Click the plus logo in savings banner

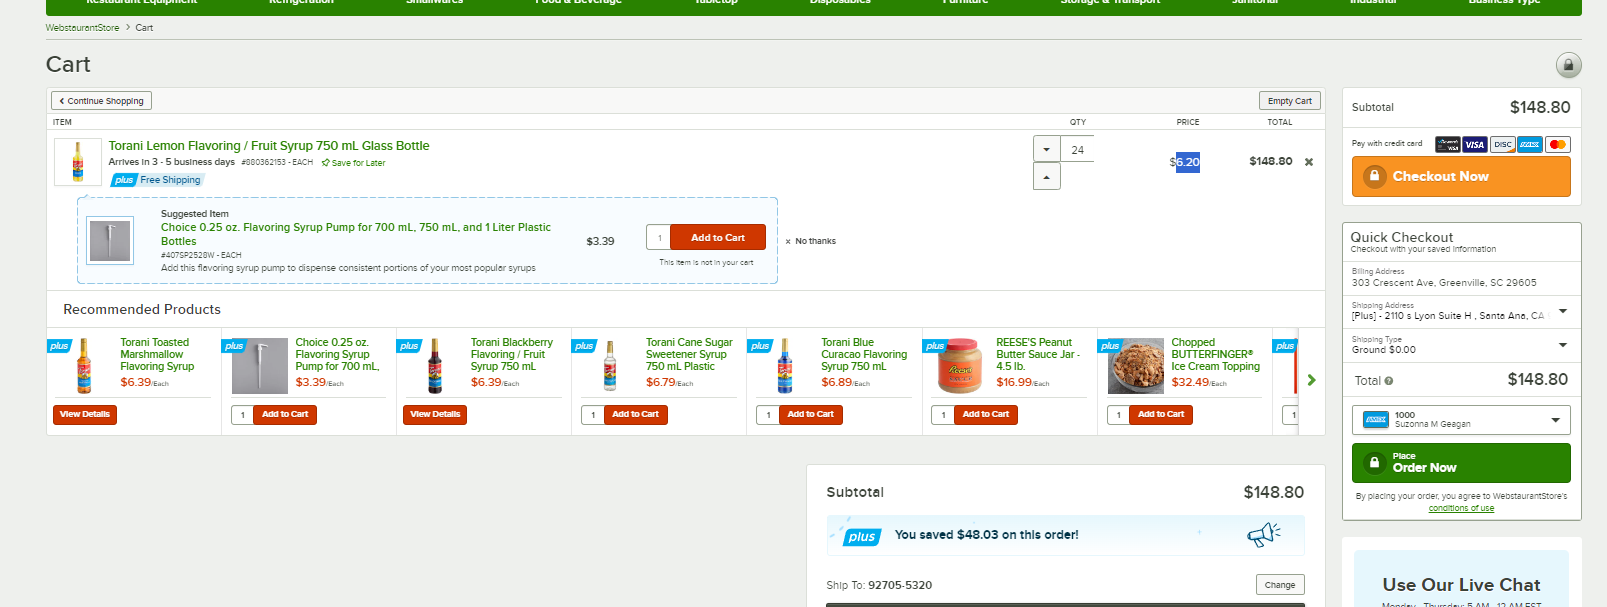[x=862, y=537]
